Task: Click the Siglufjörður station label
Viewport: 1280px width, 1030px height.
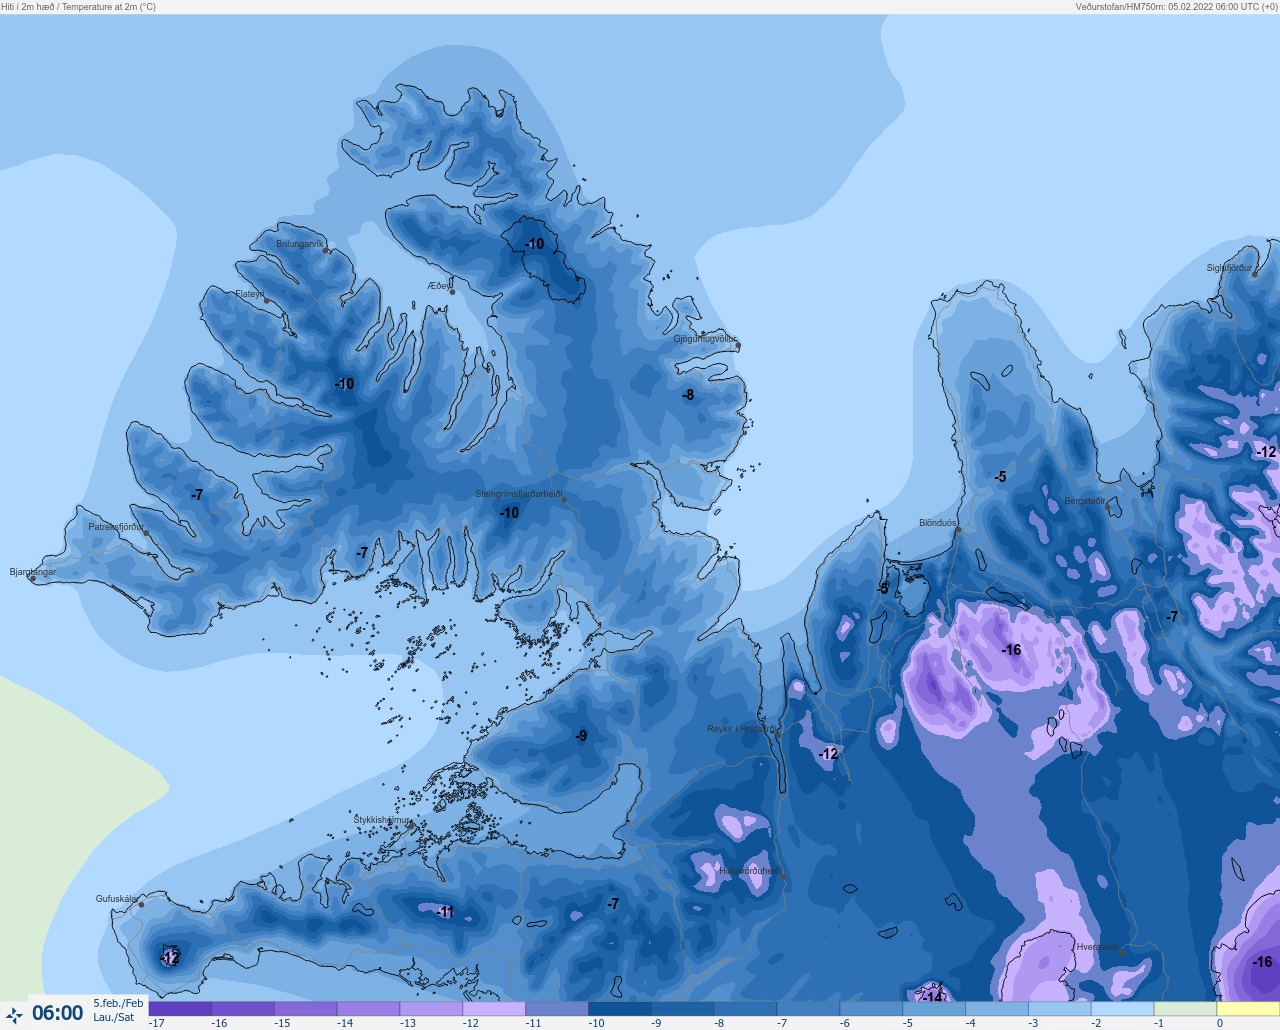Action: [1229, 268]
